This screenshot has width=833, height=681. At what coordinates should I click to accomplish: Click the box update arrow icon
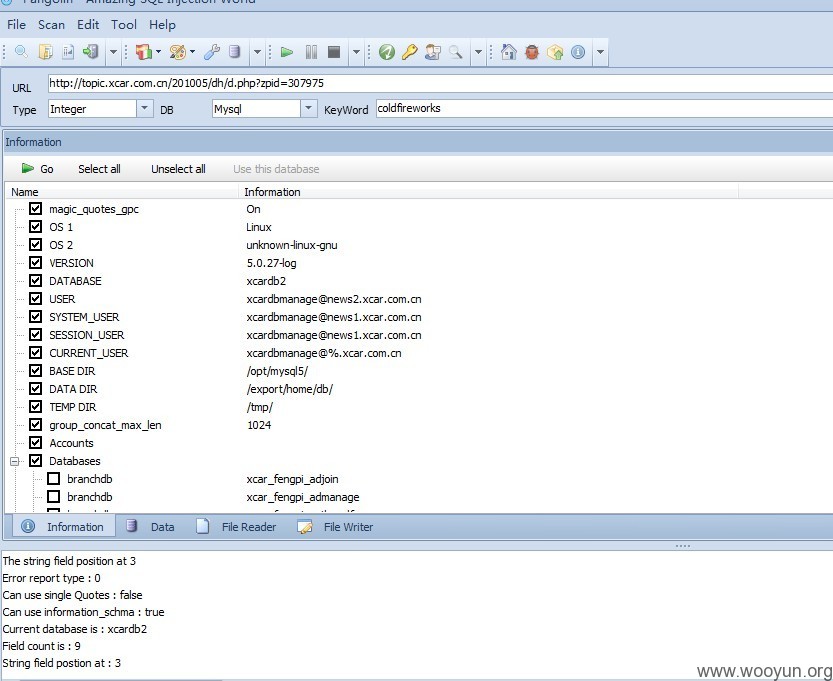click(555, 52)
